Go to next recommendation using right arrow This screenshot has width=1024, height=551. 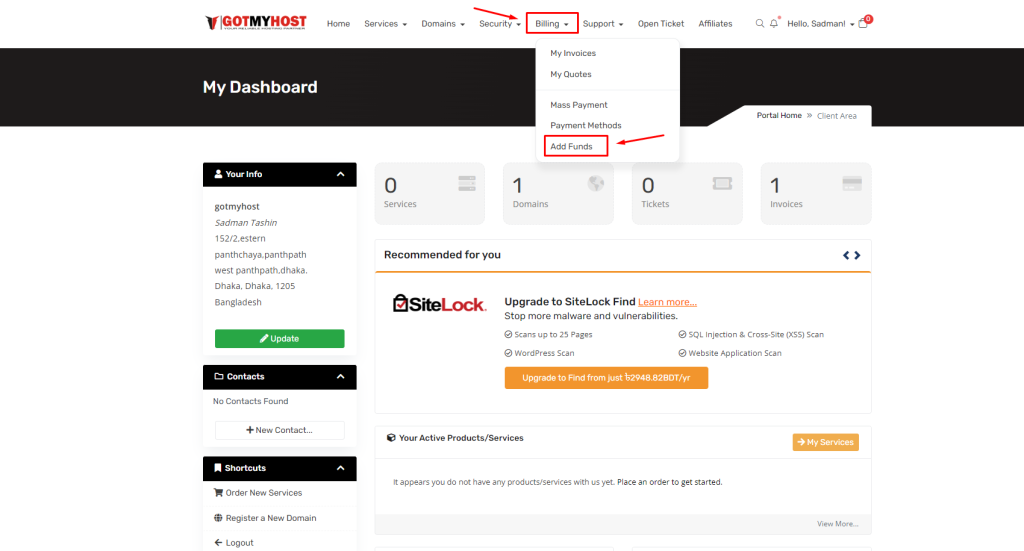pos(857,255)
